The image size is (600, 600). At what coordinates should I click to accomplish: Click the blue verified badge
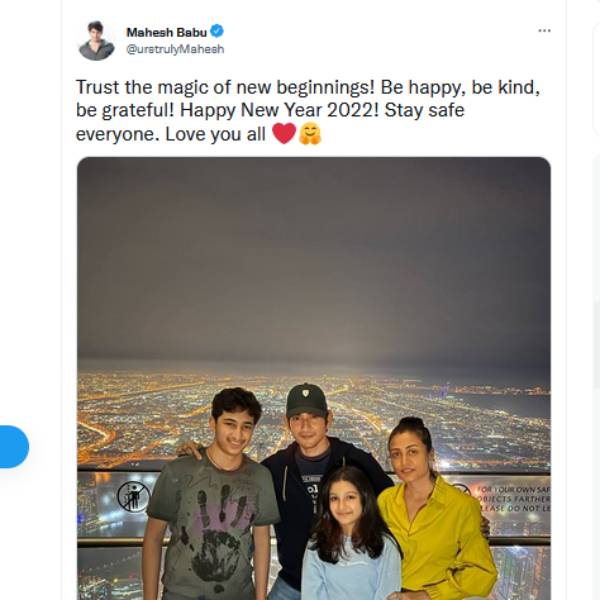click(x=217, y=31)
